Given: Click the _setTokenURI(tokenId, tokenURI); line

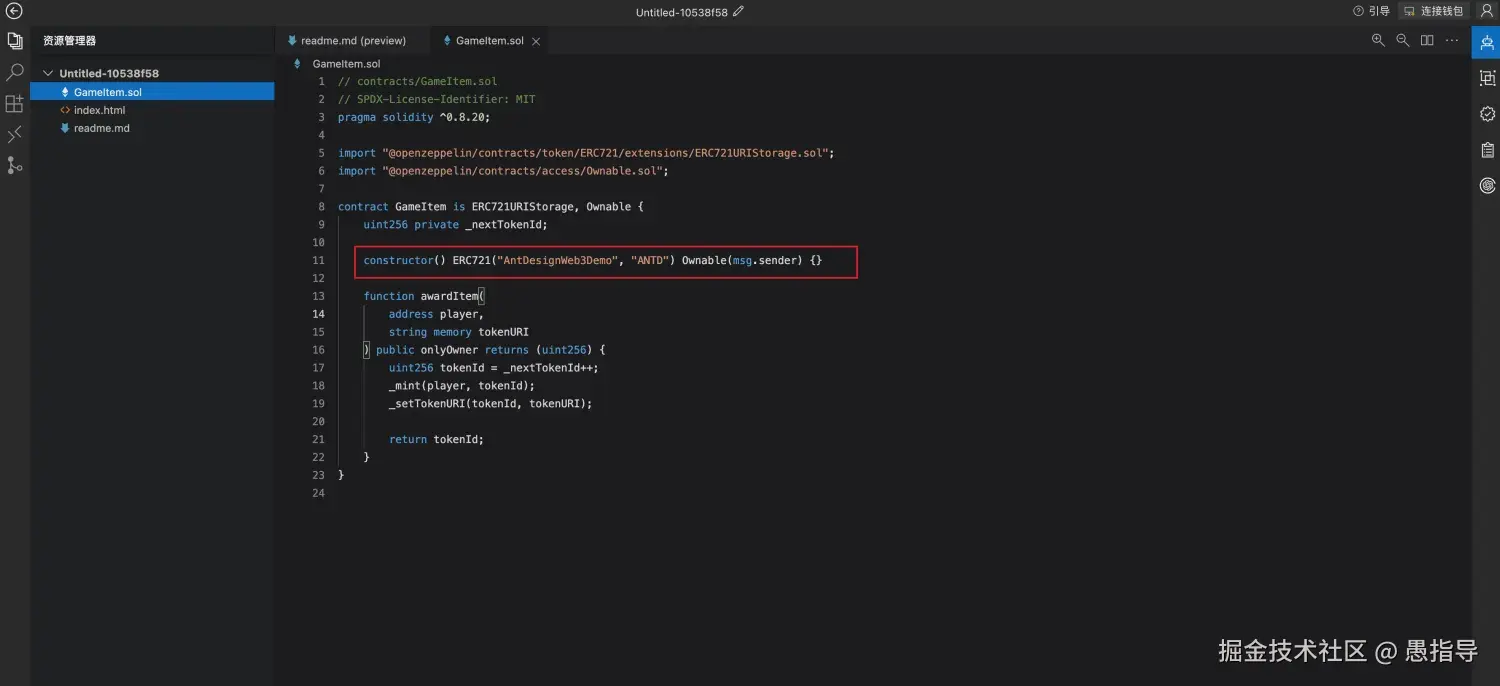Looking at the screenshot, I should pos(491,404).
